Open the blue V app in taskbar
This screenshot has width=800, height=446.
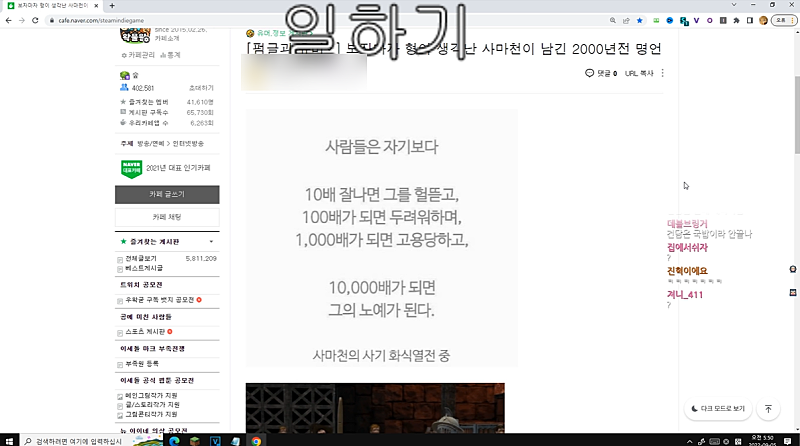pyautogui.click(x=215, y=441)
